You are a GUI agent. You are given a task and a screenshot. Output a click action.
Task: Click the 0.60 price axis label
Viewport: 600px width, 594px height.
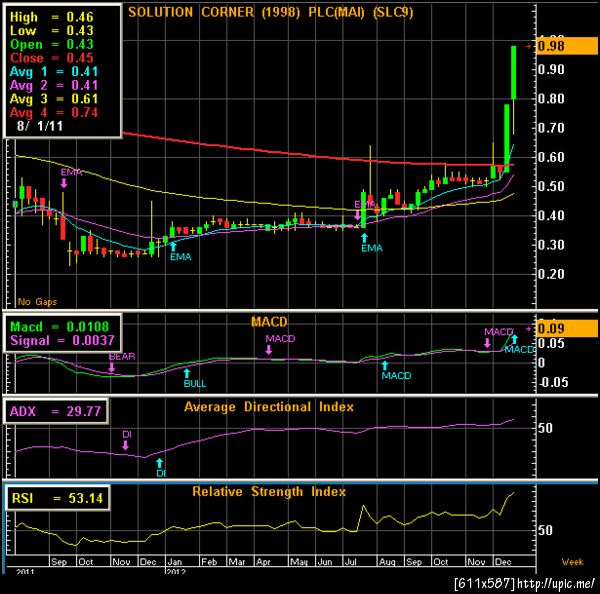(551, 157)
